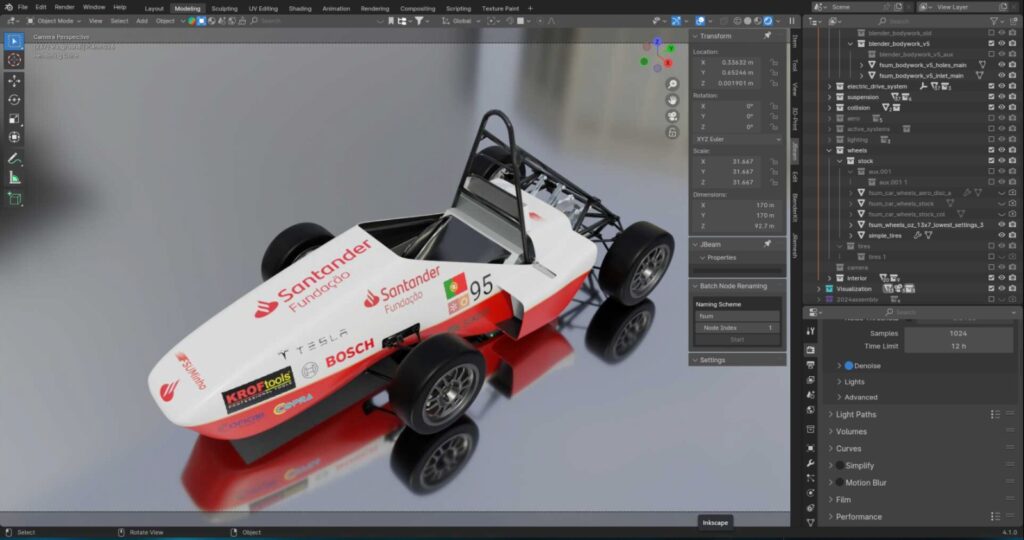This screenshot has width=1024, height=540.
Task: Hide collision collection with eye icon
Action: (x=1002, y=108)
